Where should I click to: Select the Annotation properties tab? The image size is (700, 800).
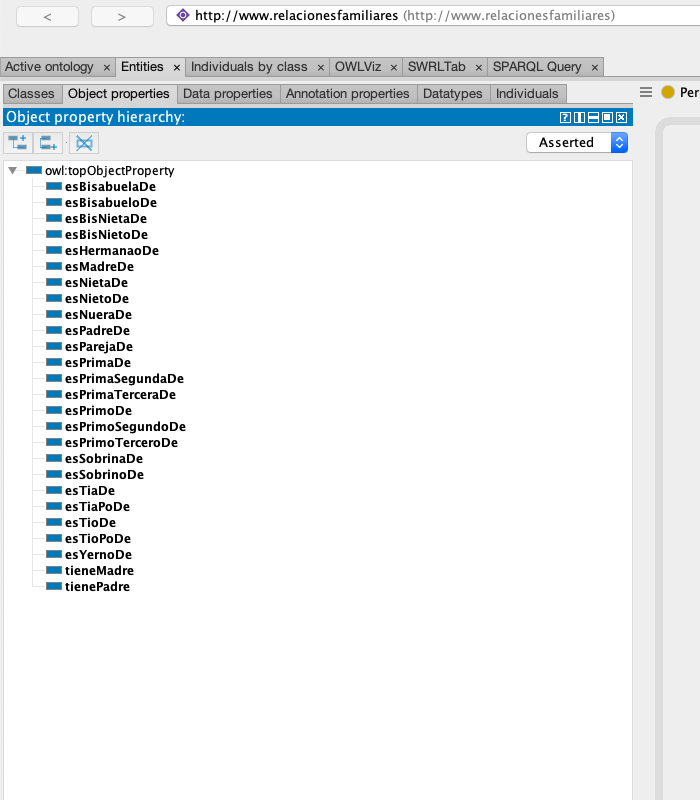[347, 94]
